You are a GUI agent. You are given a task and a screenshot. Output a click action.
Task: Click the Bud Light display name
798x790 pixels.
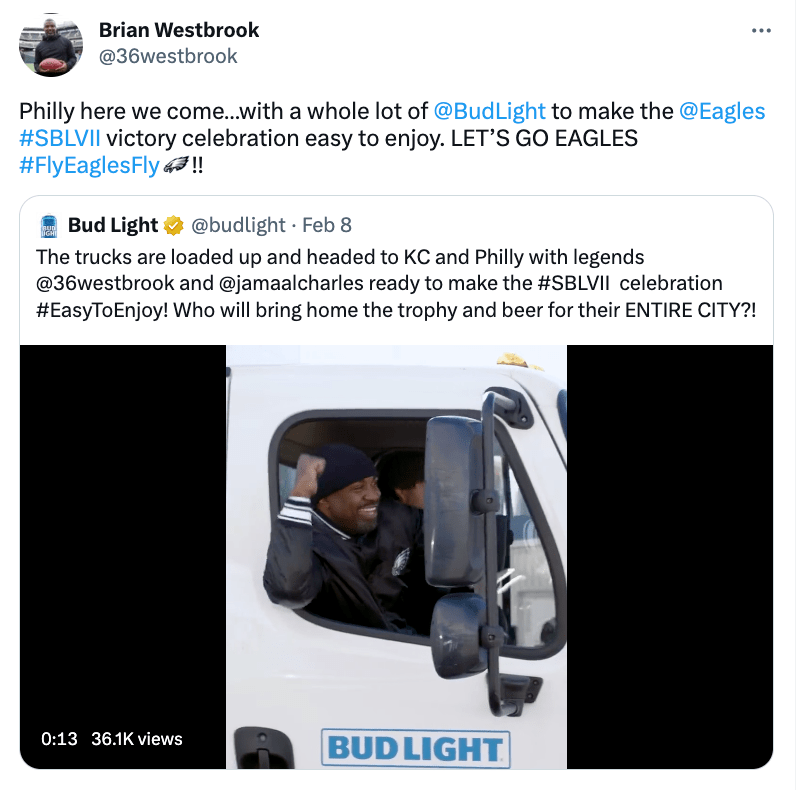(x=113, y=225)
